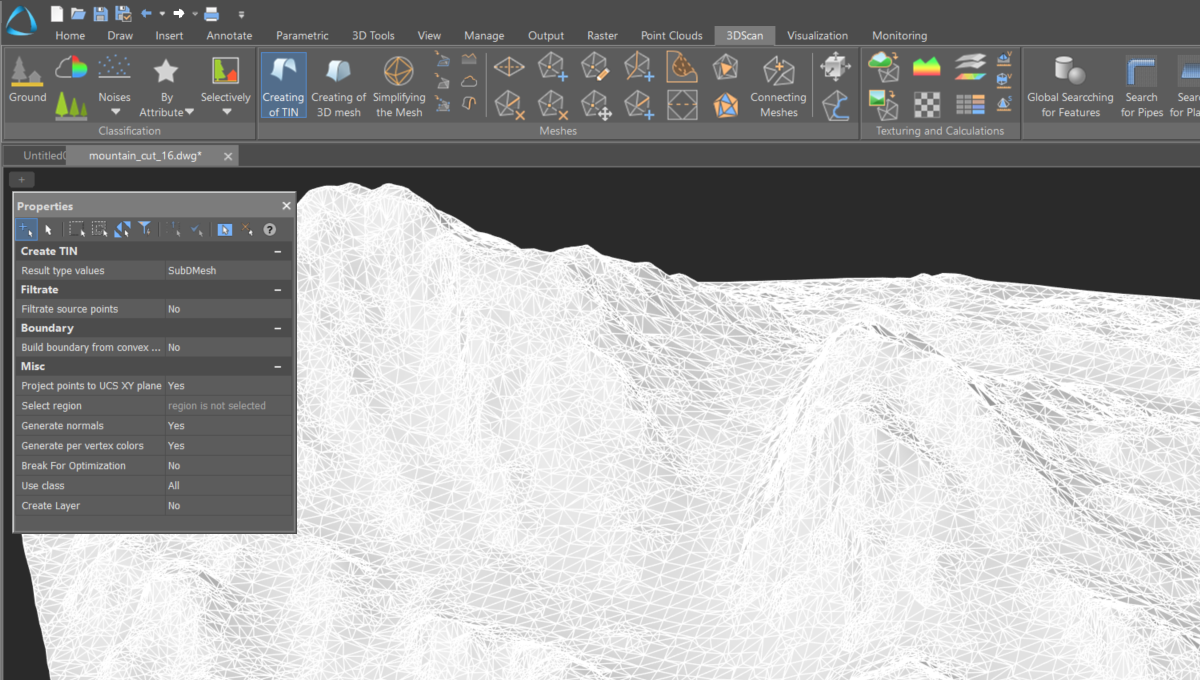
Task: Collapse the Misc section in Properties
Action: 278,367
